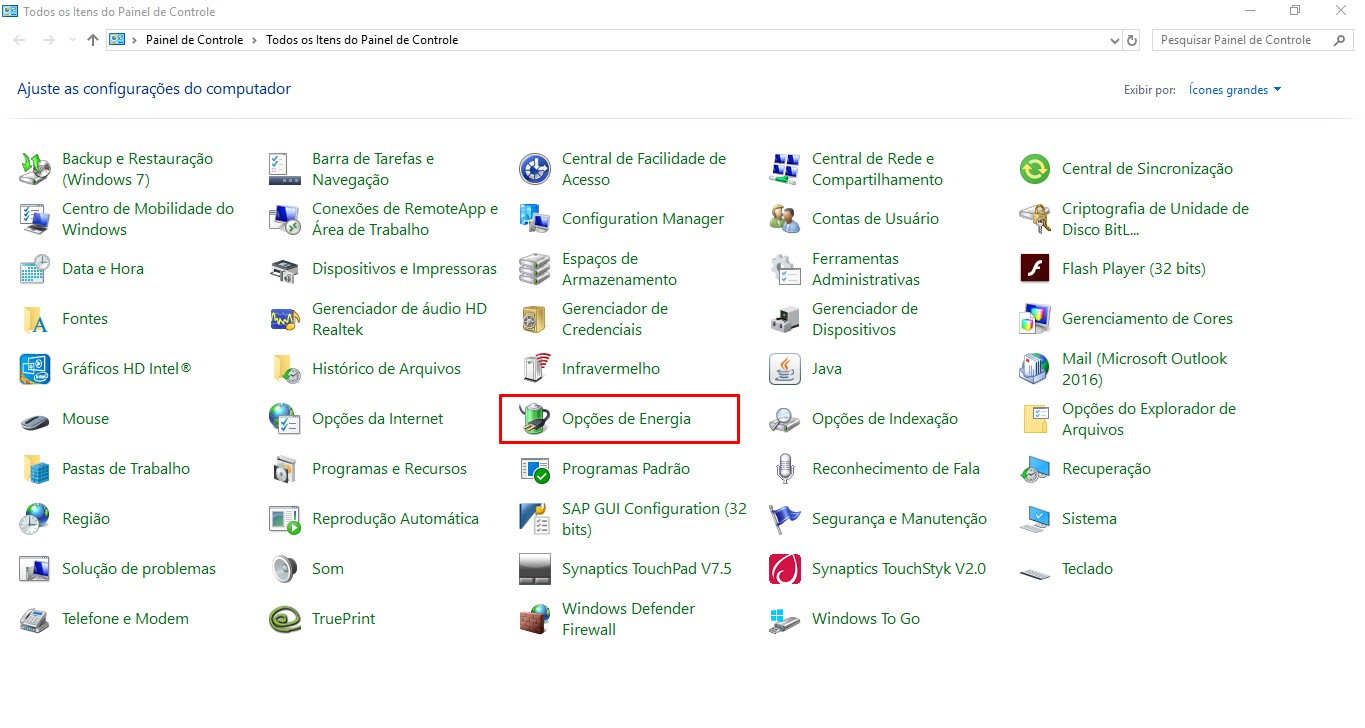
Task: Open the Opções de Energia battery icon
Action: pyautogui.click(x=535, y=419)
